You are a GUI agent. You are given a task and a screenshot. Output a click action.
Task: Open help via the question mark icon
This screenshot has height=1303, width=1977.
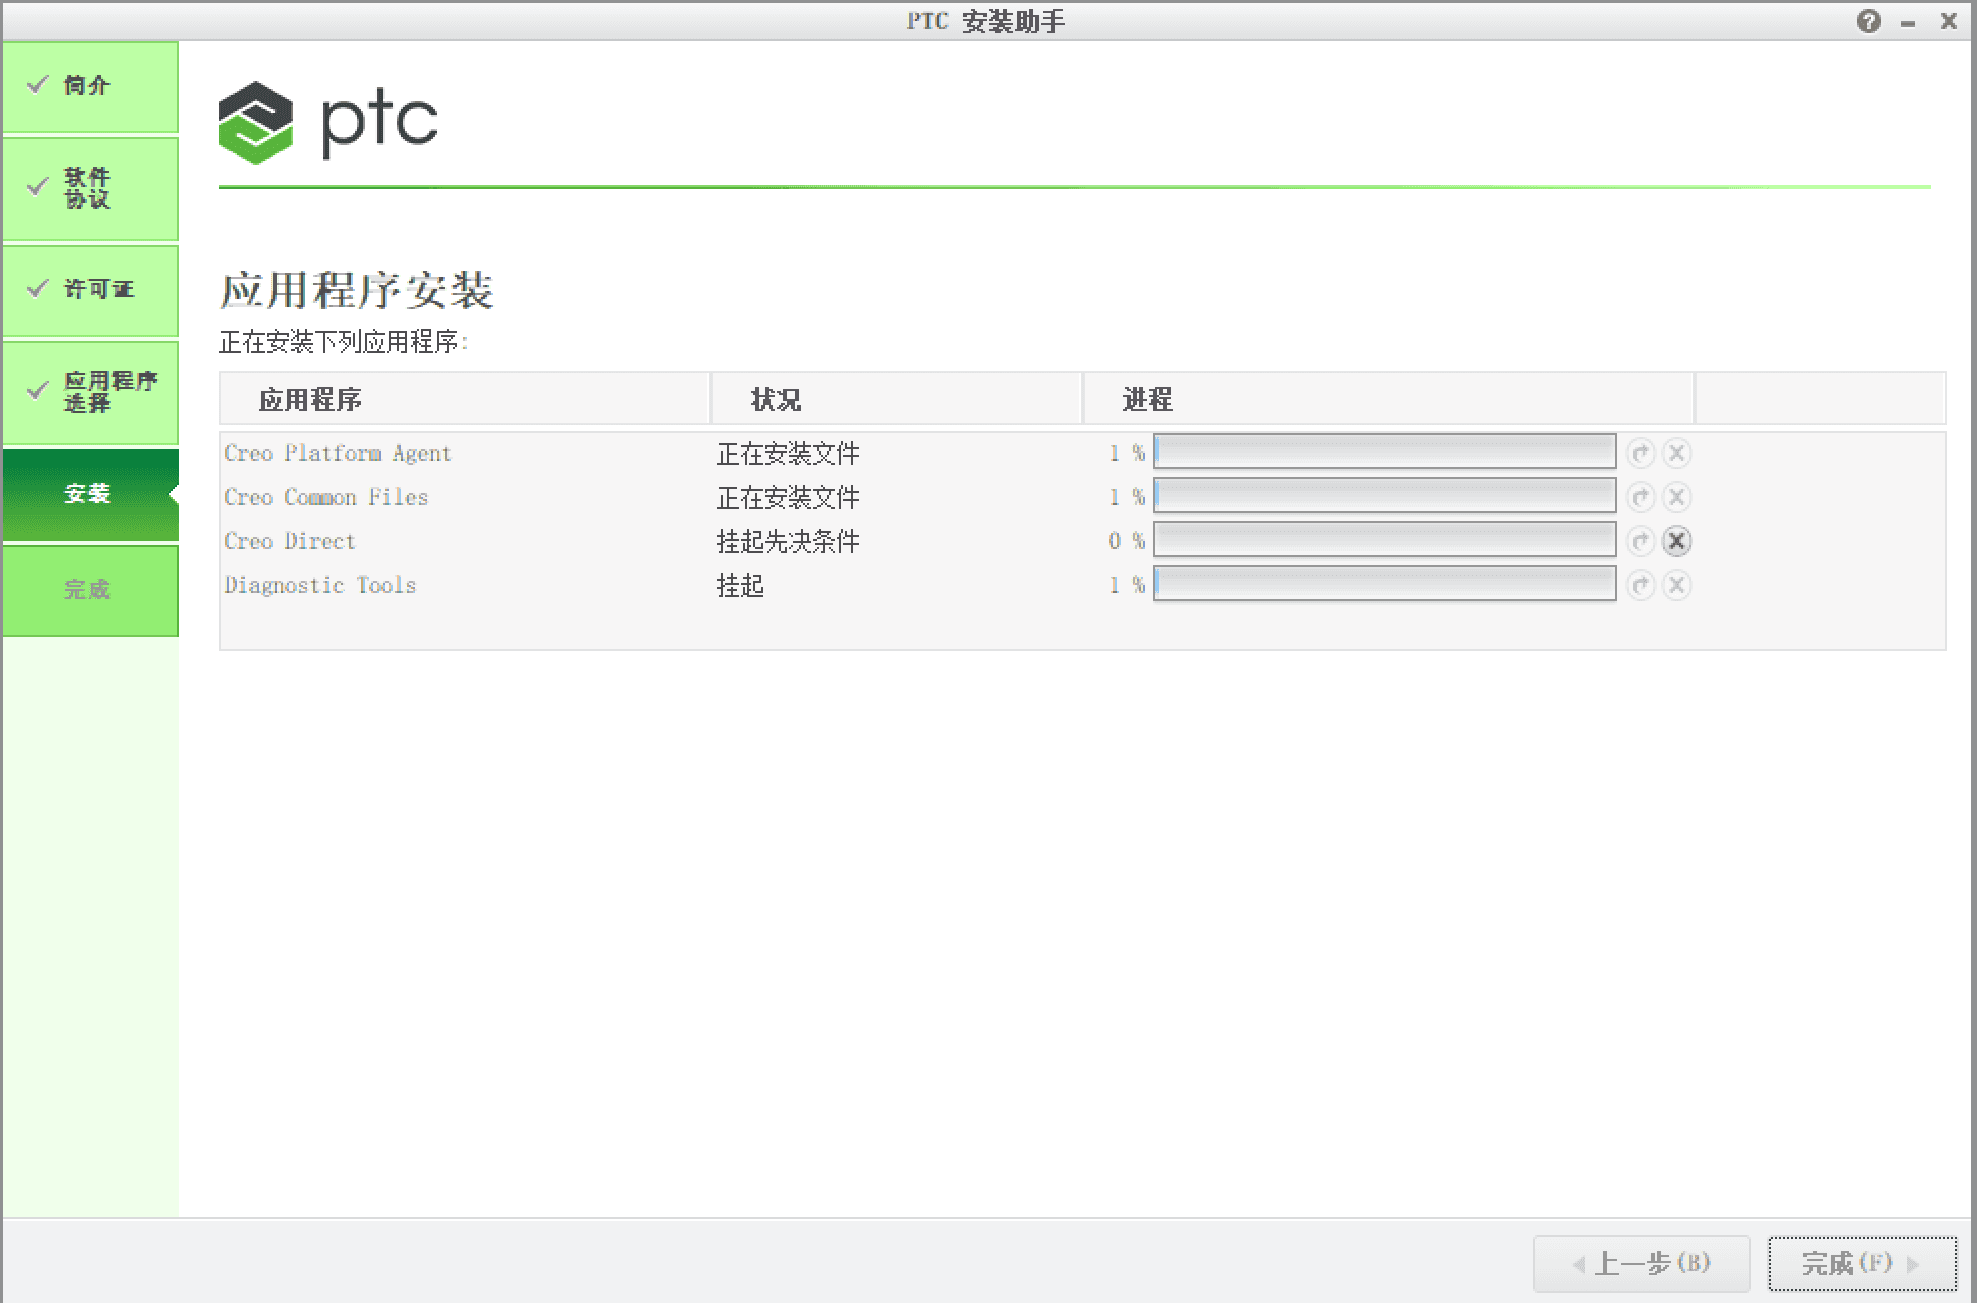[1868, 21]
